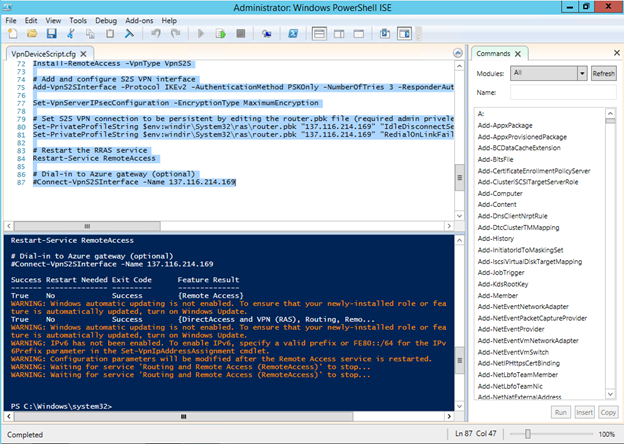Click script pane vertical scrollbar thumb
This screenshot has width=624, height=444.
459,177
